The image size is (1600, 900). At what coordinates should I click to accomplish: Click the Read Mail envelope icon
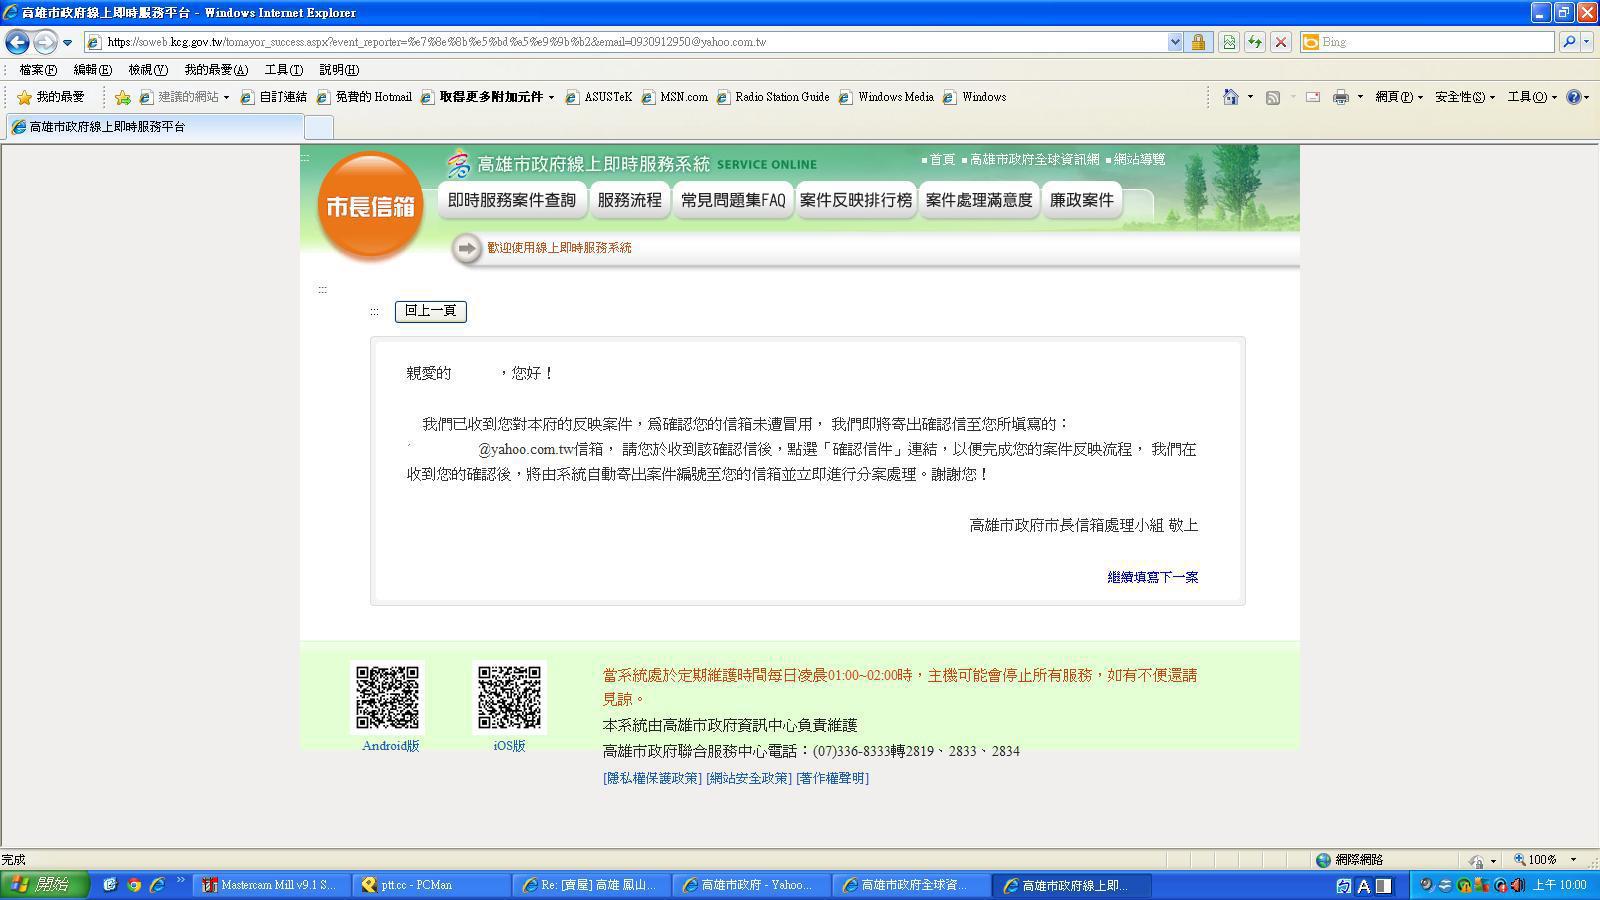click(1313, 97)
